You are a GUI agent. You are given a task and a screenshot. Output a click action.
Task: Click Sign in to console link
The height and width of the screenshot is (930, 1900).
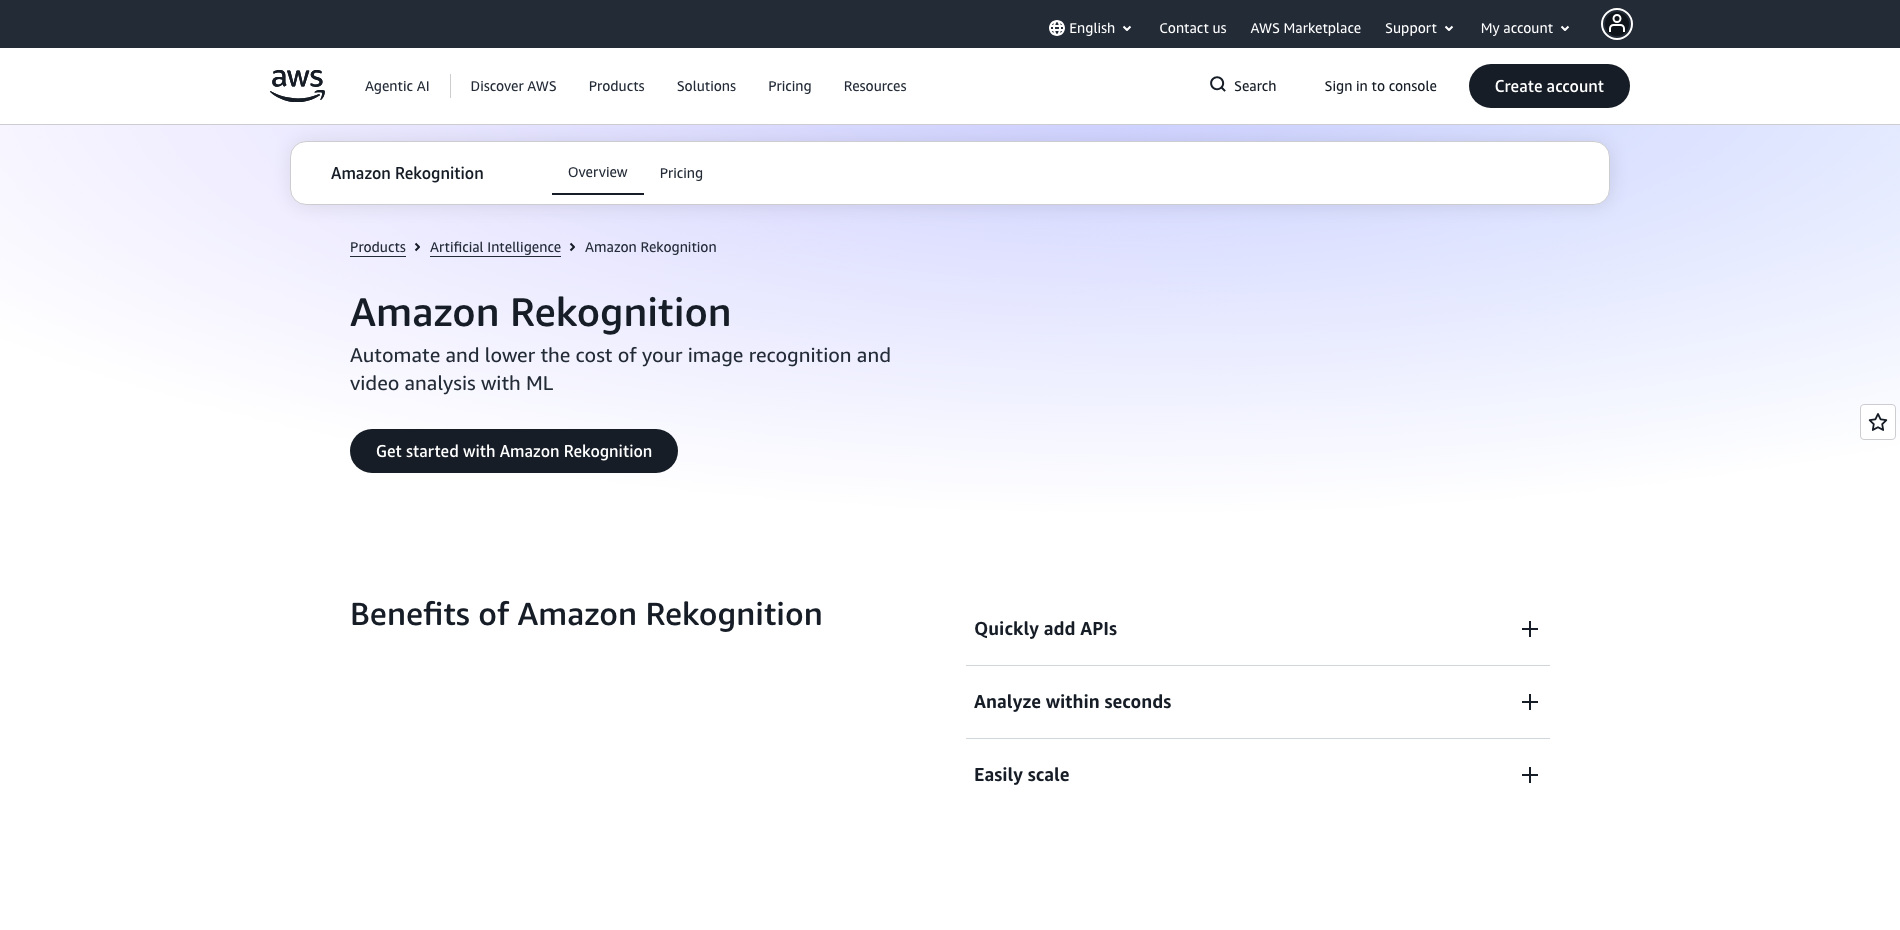[x=1380, y=86]
